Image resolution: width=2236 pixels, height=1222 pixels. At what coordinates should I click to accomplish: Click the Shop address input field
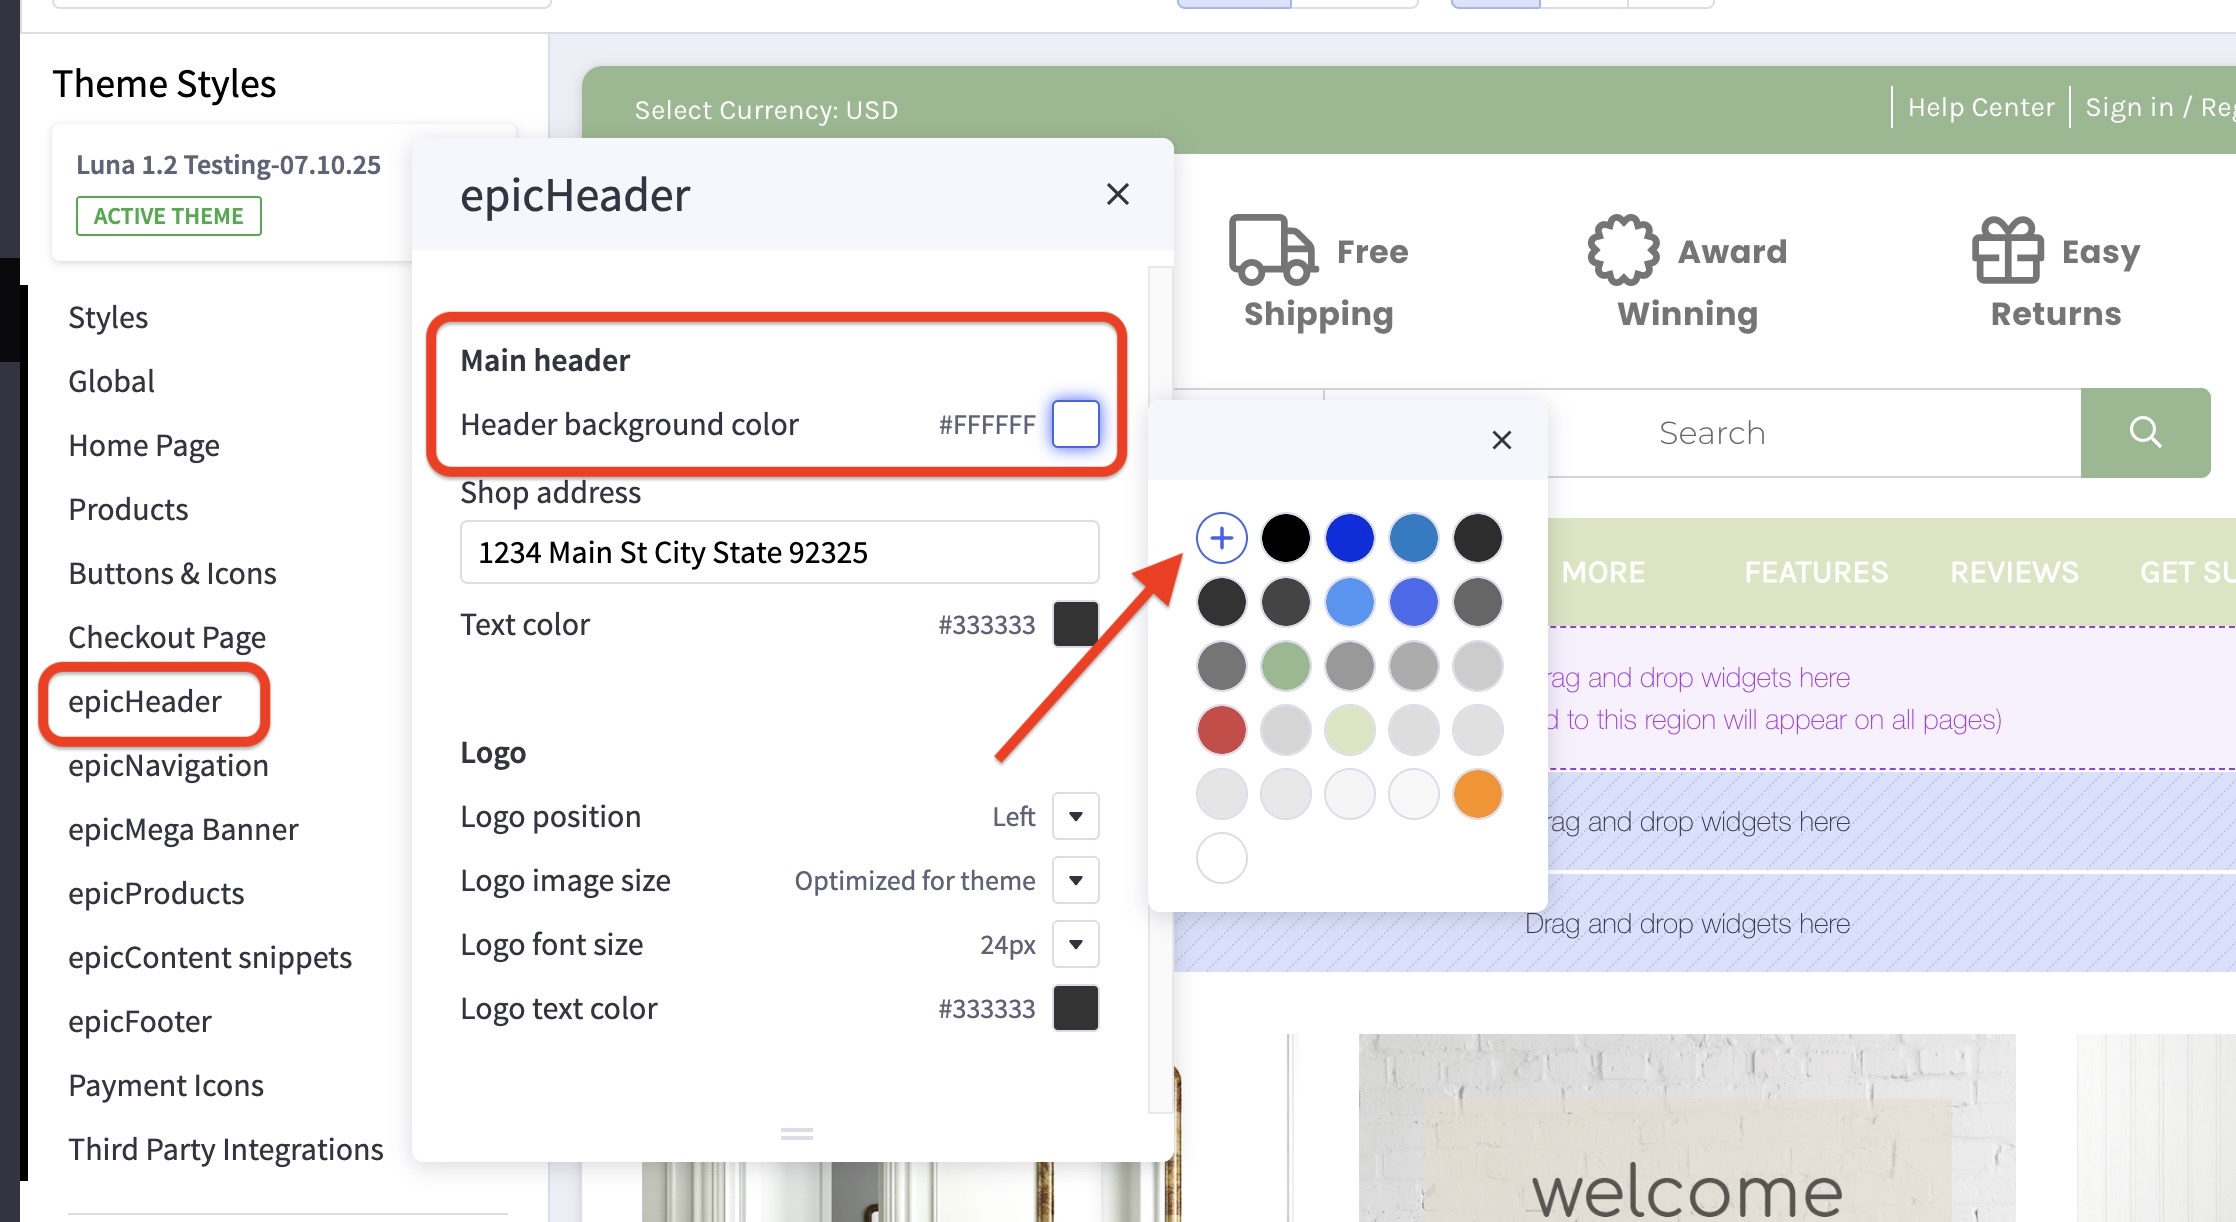[x=779, y=552]
